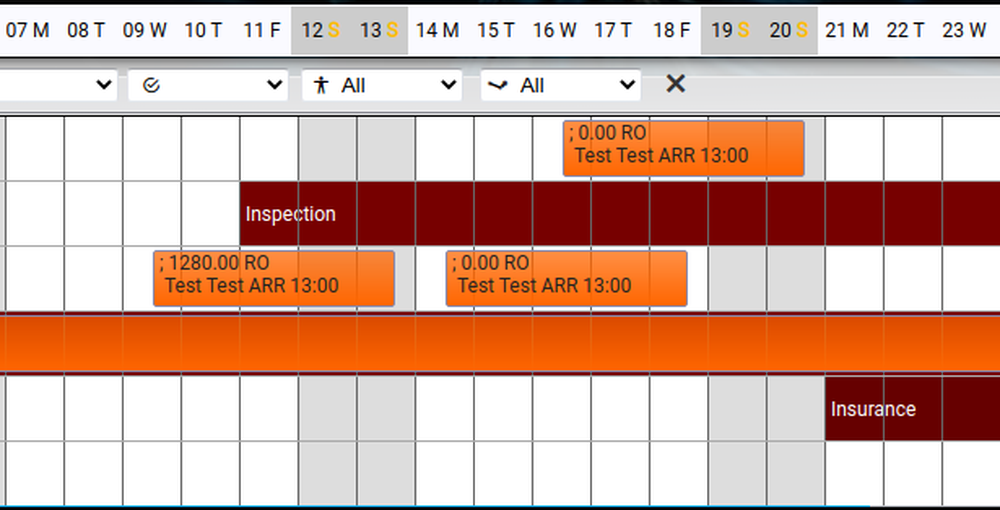Open the partially visible leftmost dropdown

[x=57, y=85]
